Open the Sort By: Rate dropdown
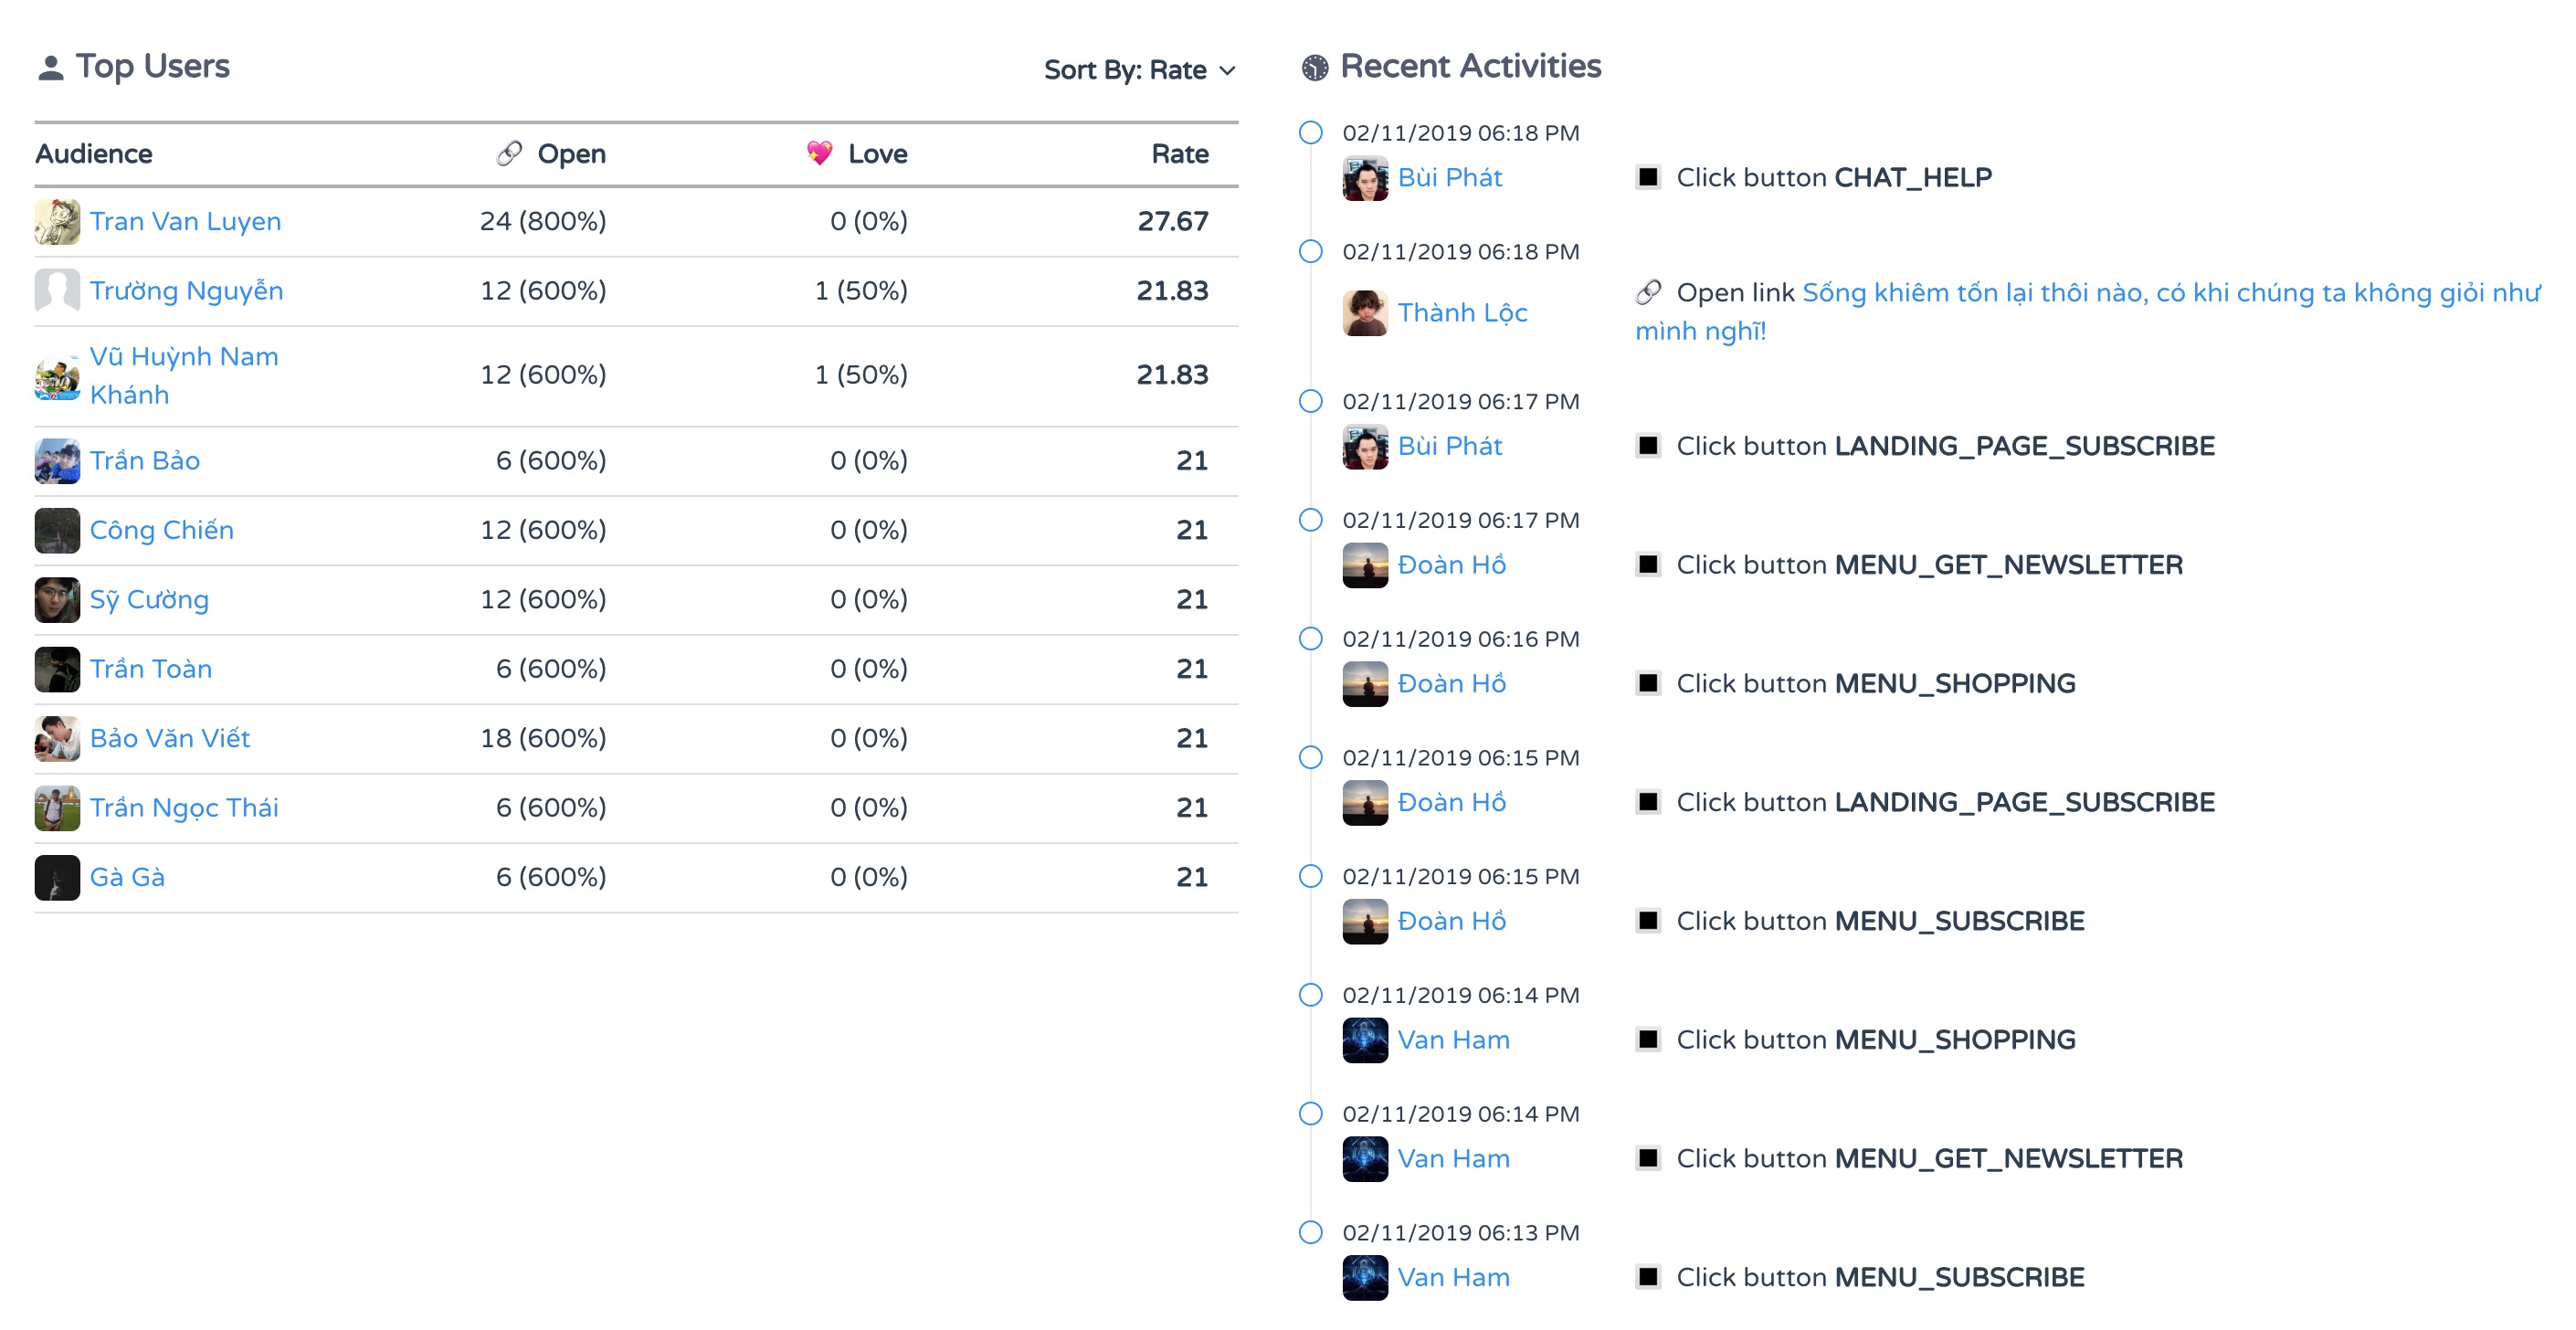 [1139, 70]
